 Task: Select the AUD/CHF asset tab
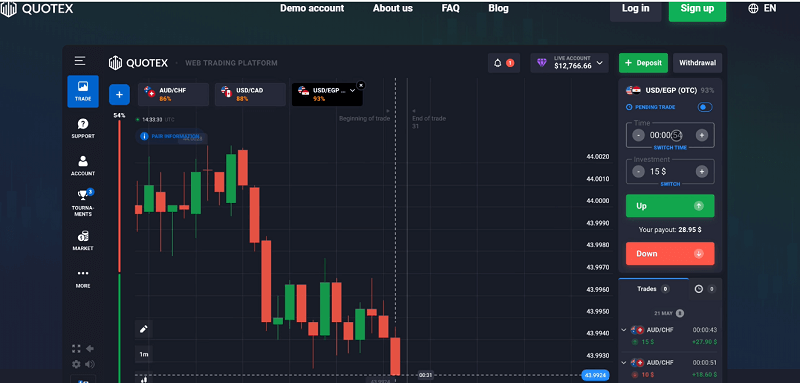point(173,94)
